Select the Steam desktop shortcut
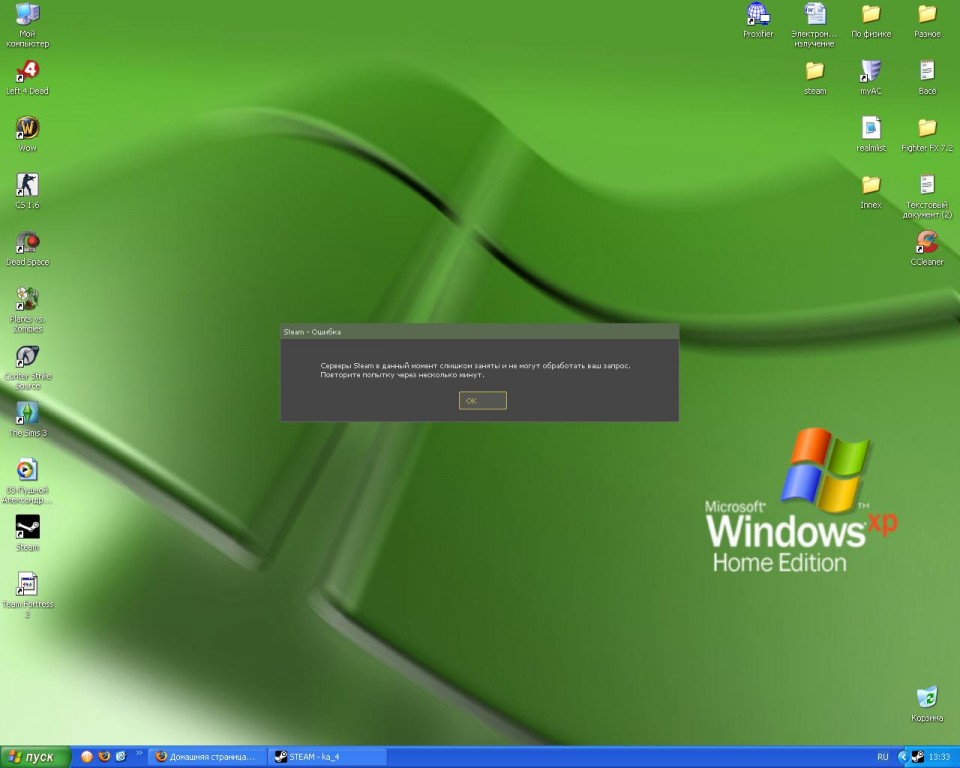The height and width of the screenshot is (768, 960). tap(27, 533)
